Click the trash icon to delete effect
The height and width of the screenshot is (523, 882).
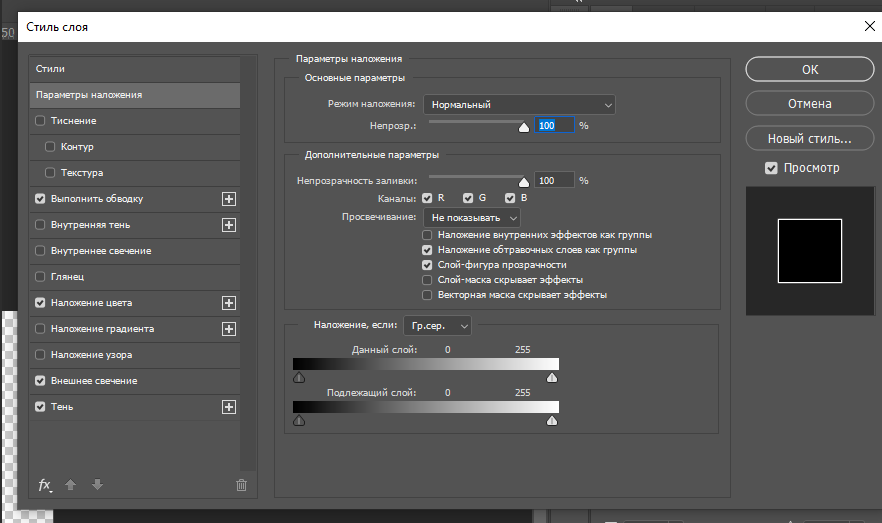click(241, 485)
